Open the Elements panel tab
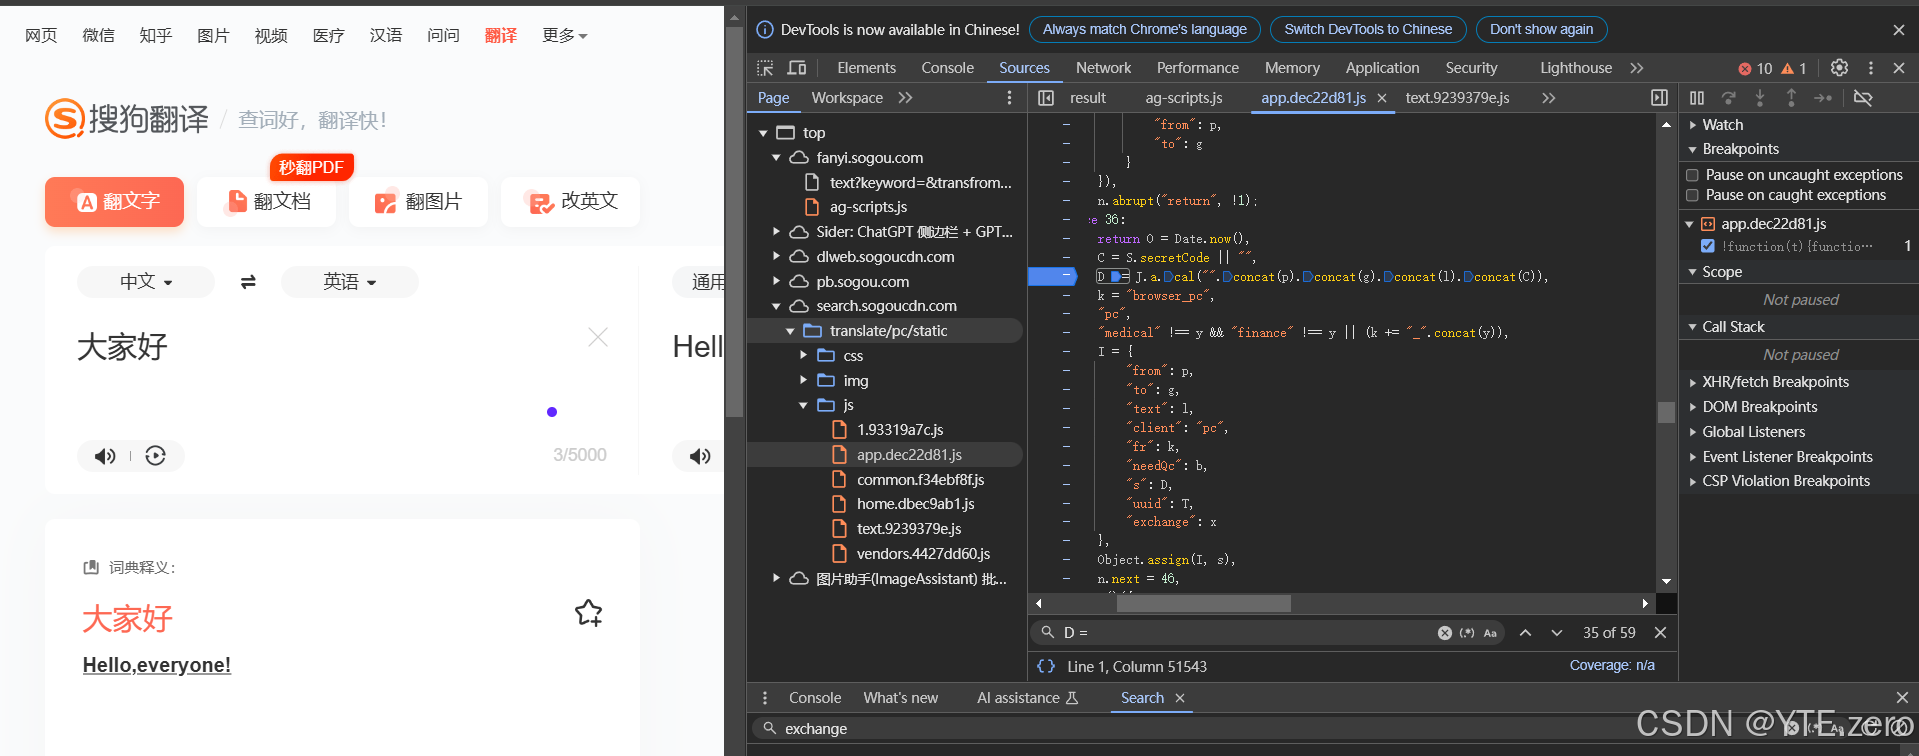 pyautogui.click(x=866, y=68)
